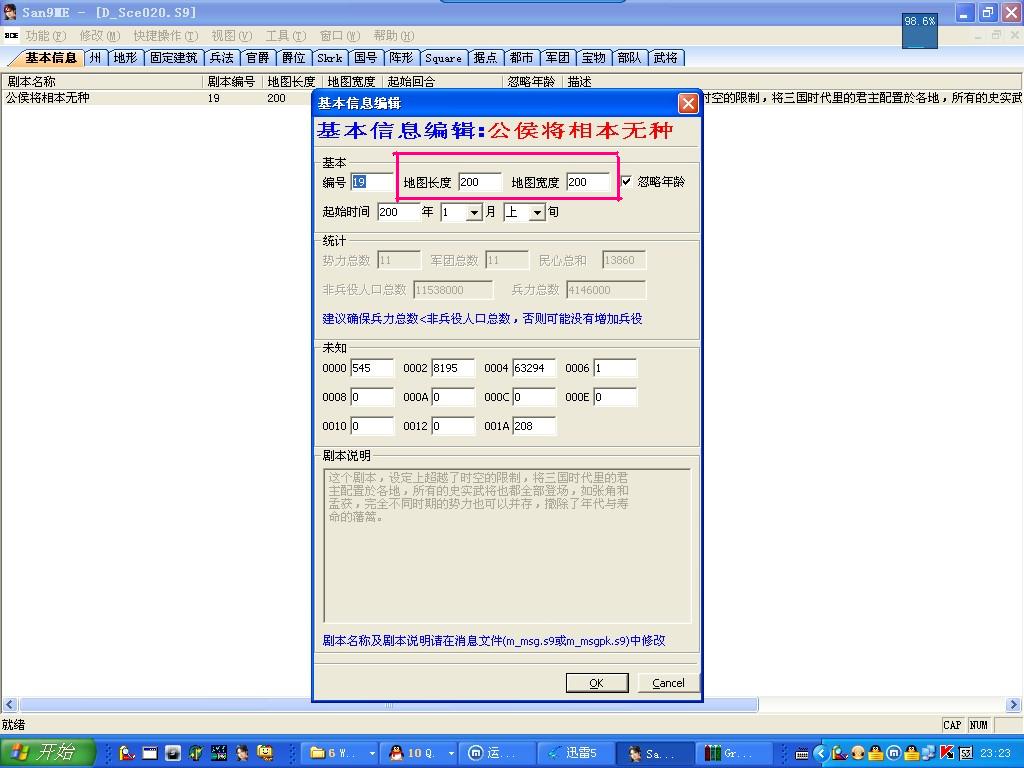The height and width of the screenshot is (768, 1024).
Task: Open the 旬 (上) dropdown
Action: 537,212
